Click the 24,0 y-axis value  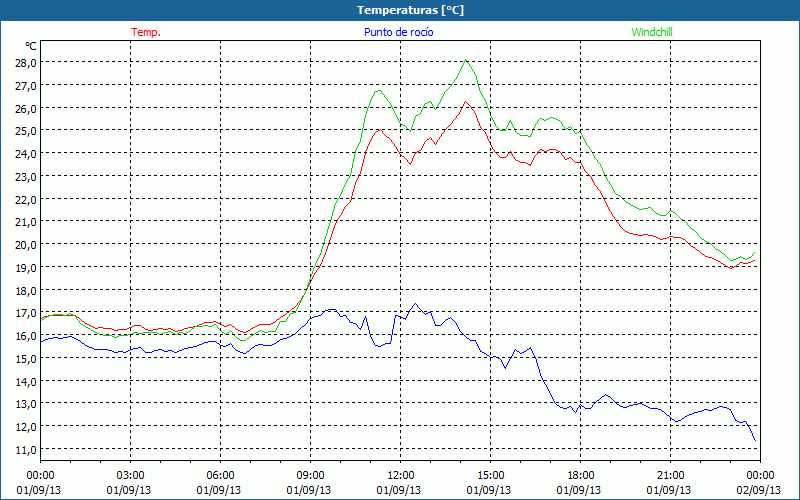pyautogui.click(x=26, y=154)
